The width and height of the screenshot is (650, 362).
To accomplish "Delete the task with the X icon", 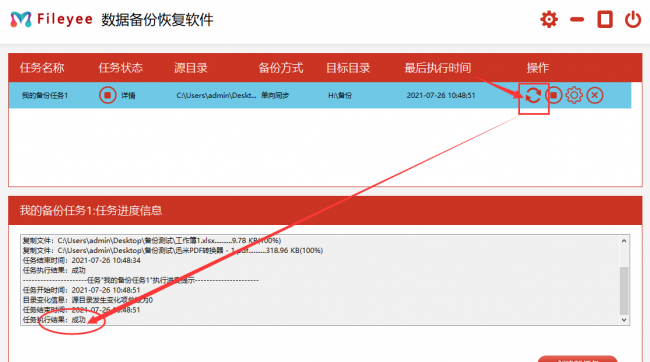I will [x=594, y=95].
